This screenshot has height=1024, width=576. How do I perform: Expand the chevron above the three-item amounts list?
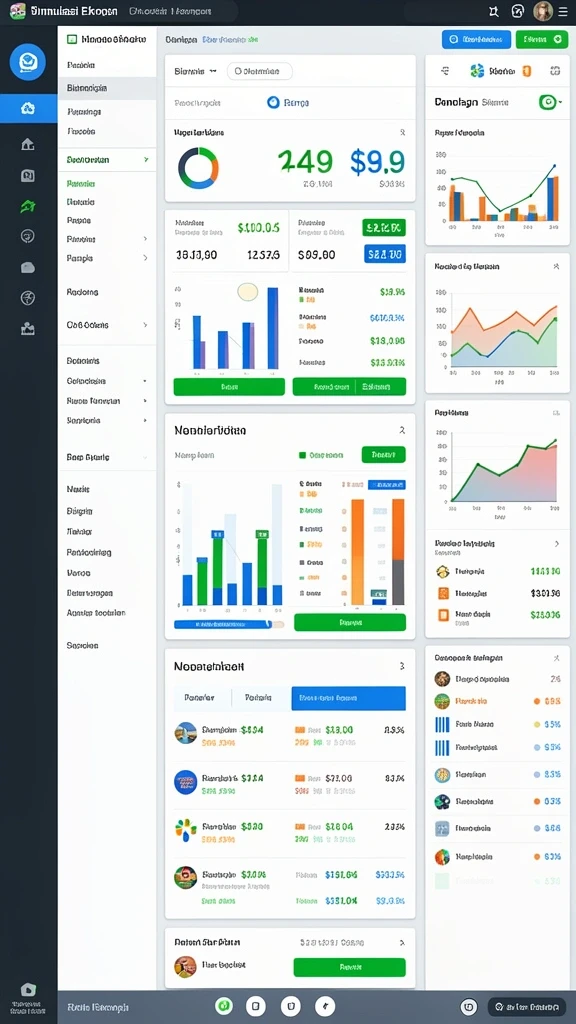pyautogui.click(x=556, y=543)
